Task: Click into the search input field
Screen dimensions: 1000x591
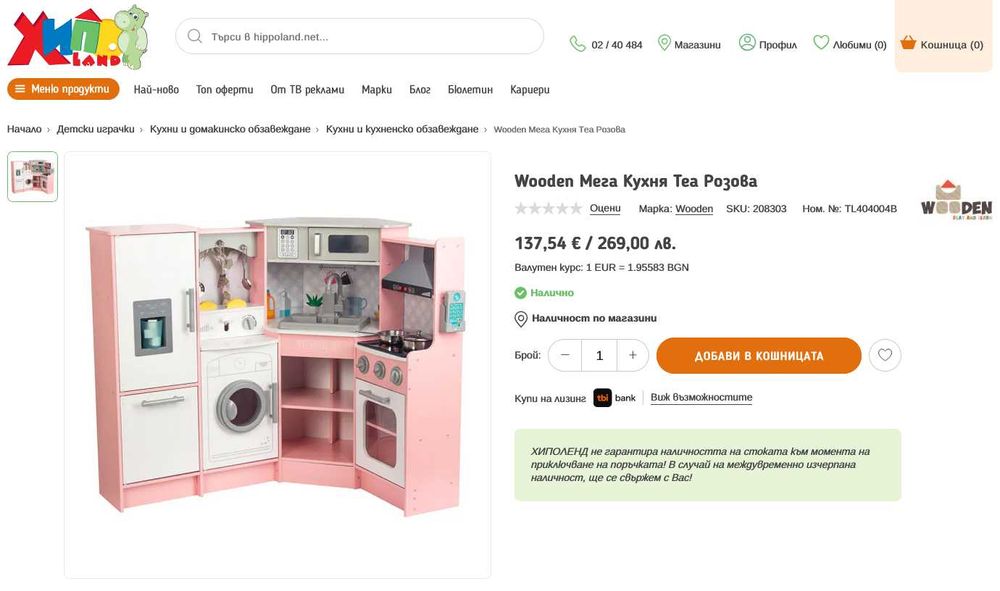Action: pyautogui.click(x=370, y=37)
